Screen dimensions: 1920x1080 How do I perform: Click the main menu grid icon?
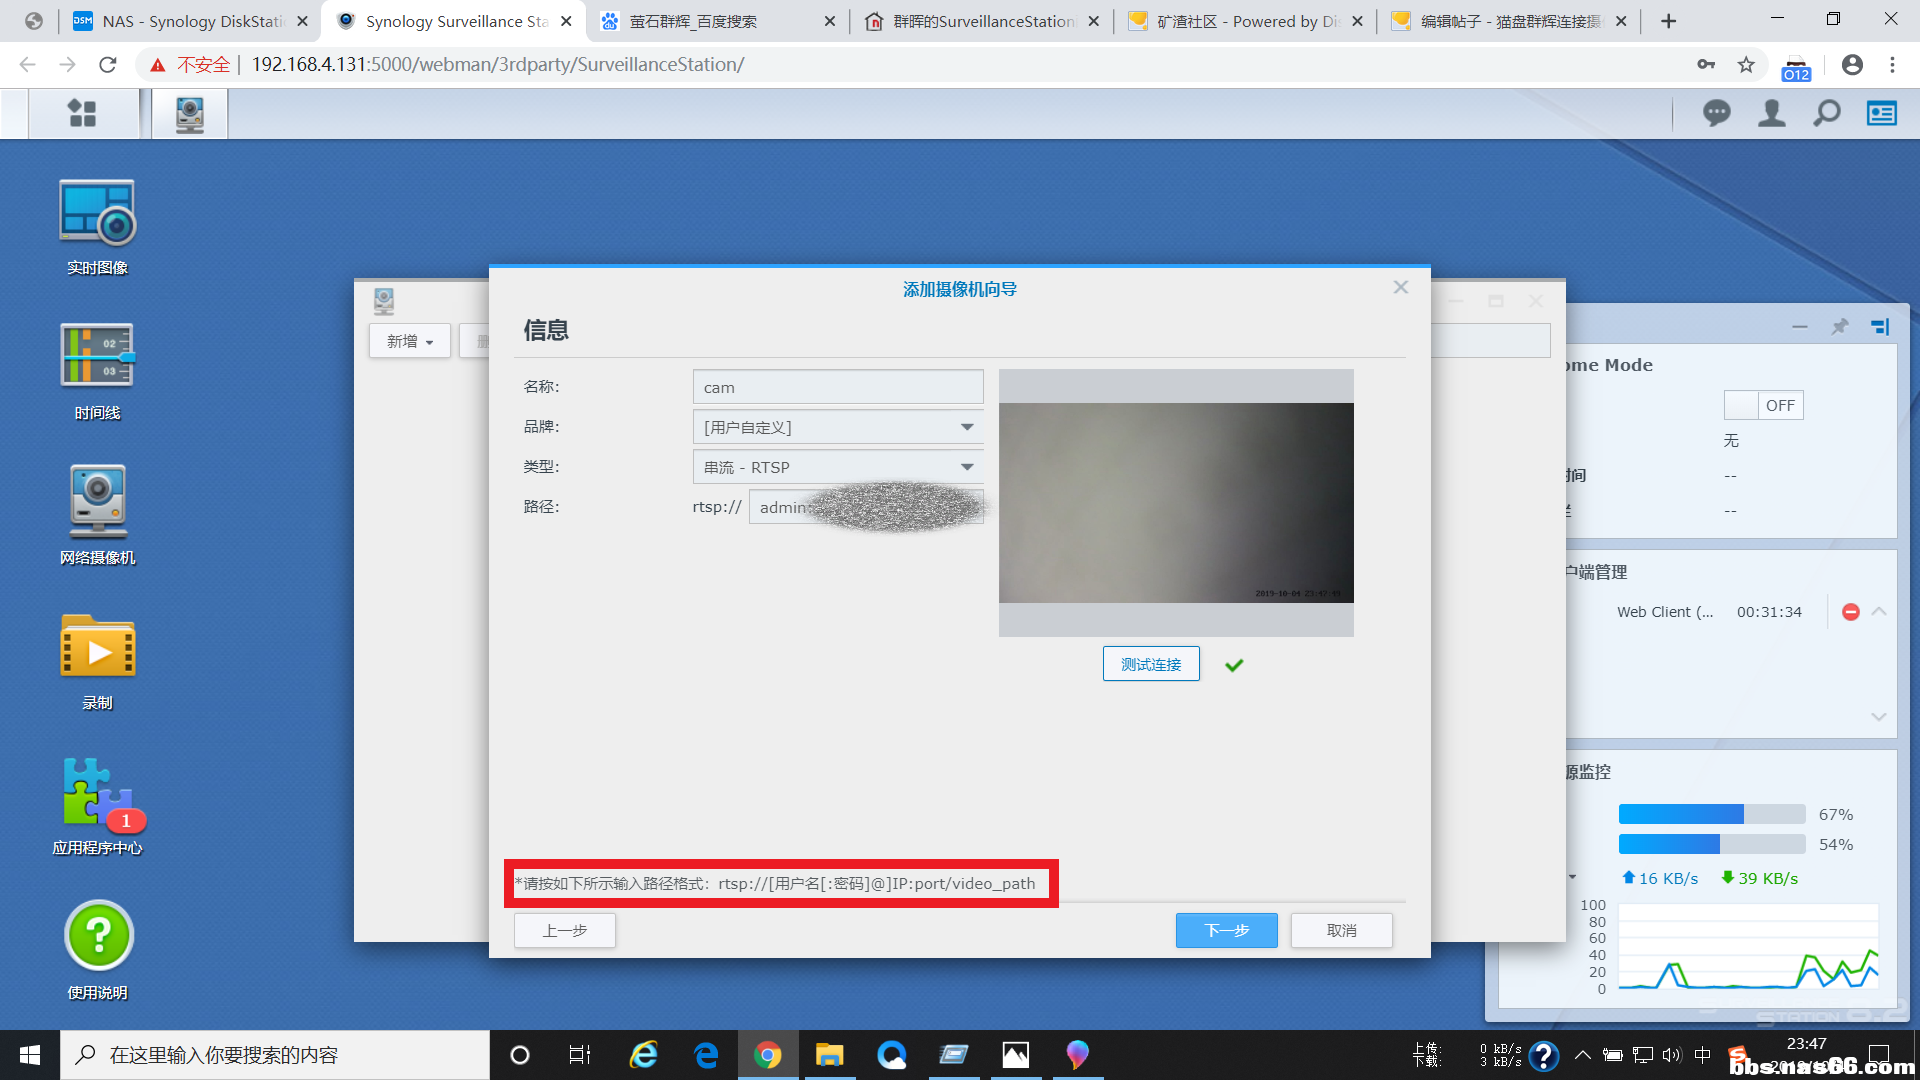pos(82,113)
